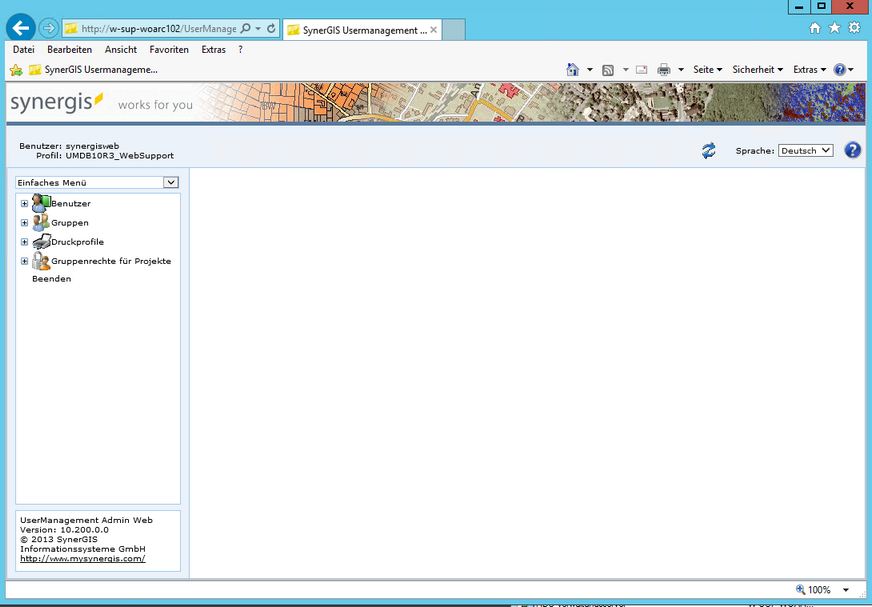Click the settings gear icon at top right
This screenshot has width=872, height=607.
(x=854, y=28)
